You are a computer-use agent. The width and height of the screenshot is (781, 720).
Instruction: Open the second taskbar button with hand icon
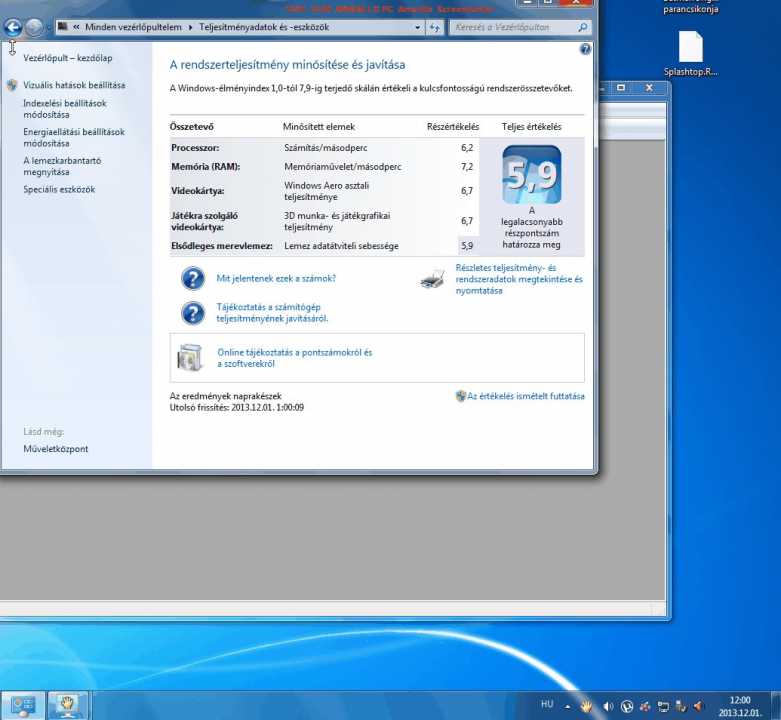click(x=68, y=705)
